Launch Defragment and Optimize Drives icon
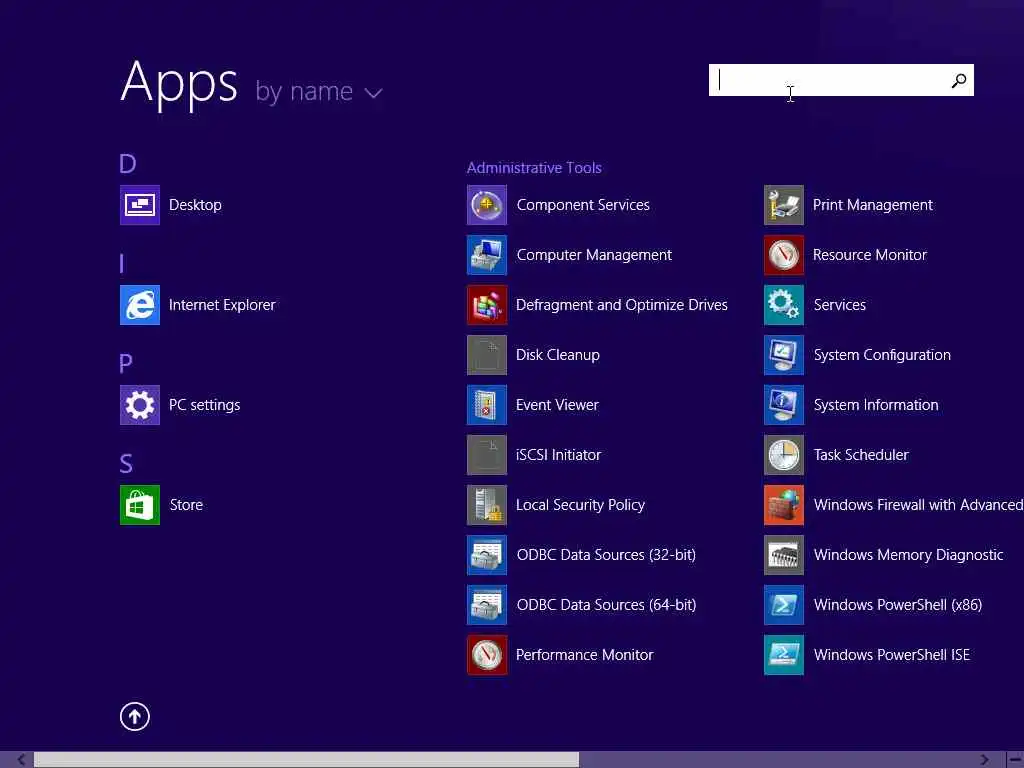Image resolution: width=1024 pixels, height=768 pixels. click(487, 305)
